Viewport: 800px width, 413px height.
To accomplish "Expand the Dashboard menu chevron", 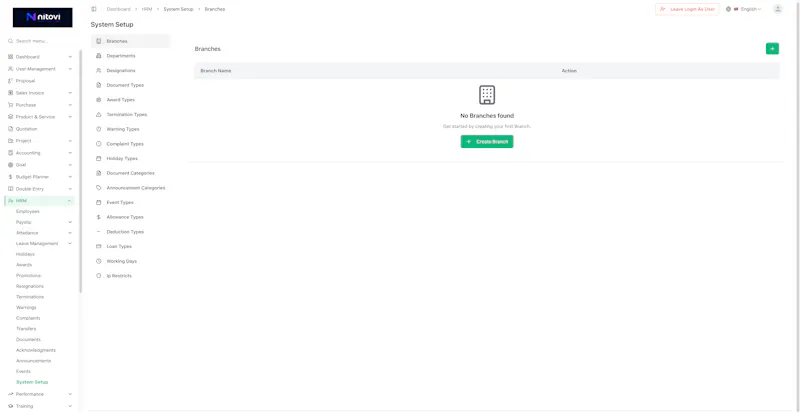I will coord(70,57).
